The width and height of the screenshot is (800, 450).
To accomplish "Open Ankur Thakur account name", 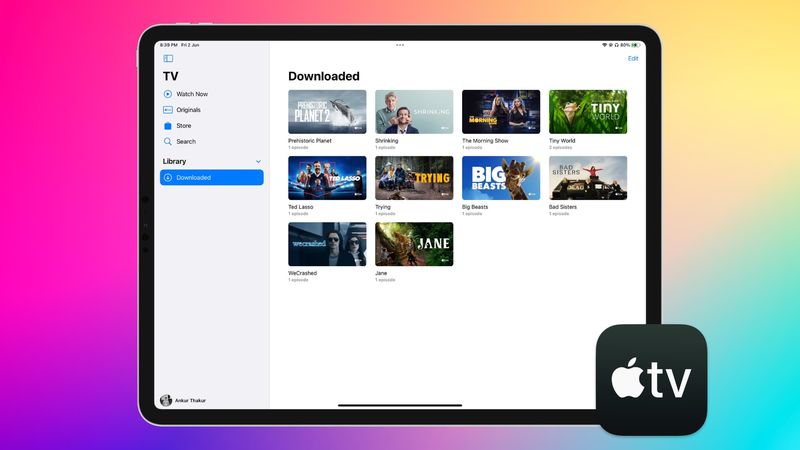I will point(190,401).
